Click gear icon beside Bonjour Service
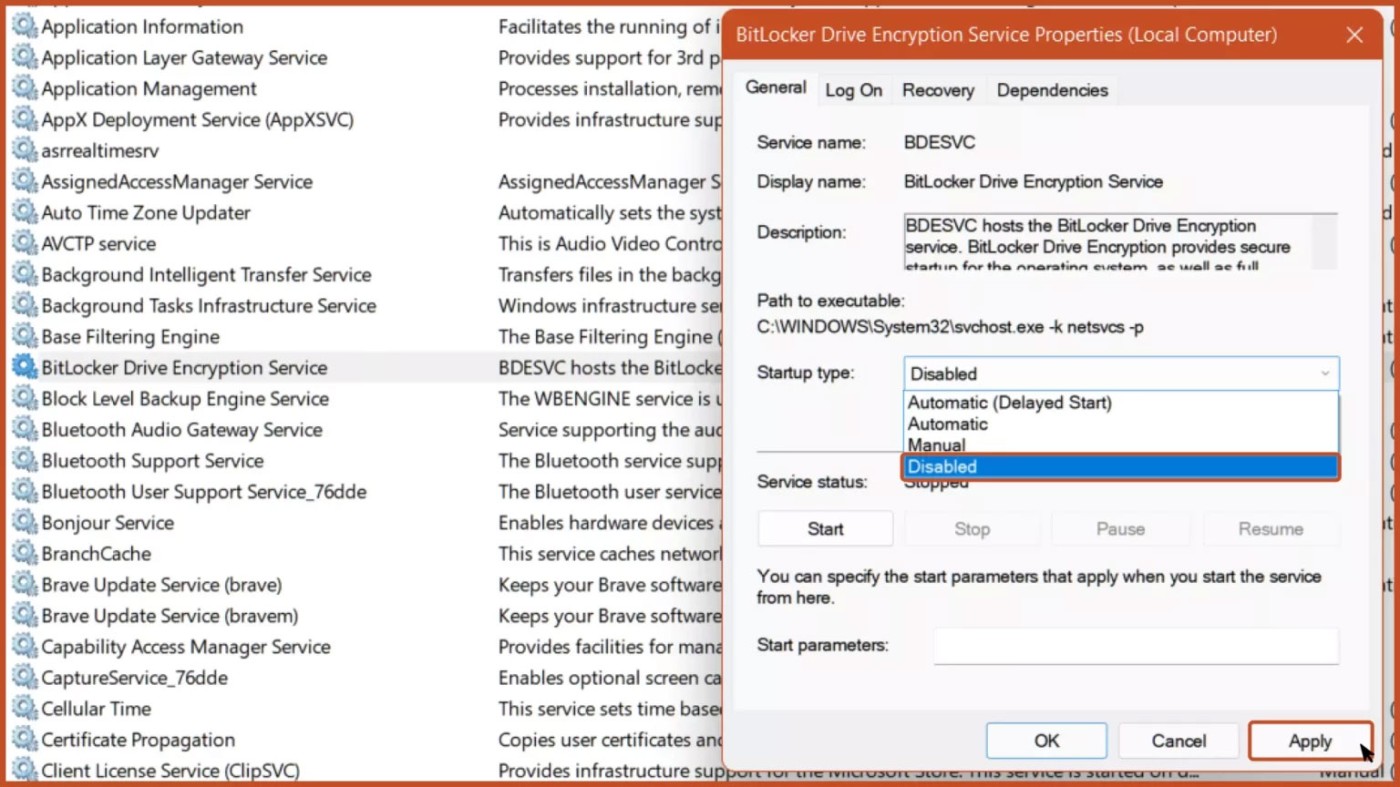This screenshot has width=1400, height=787. (24, 522)
